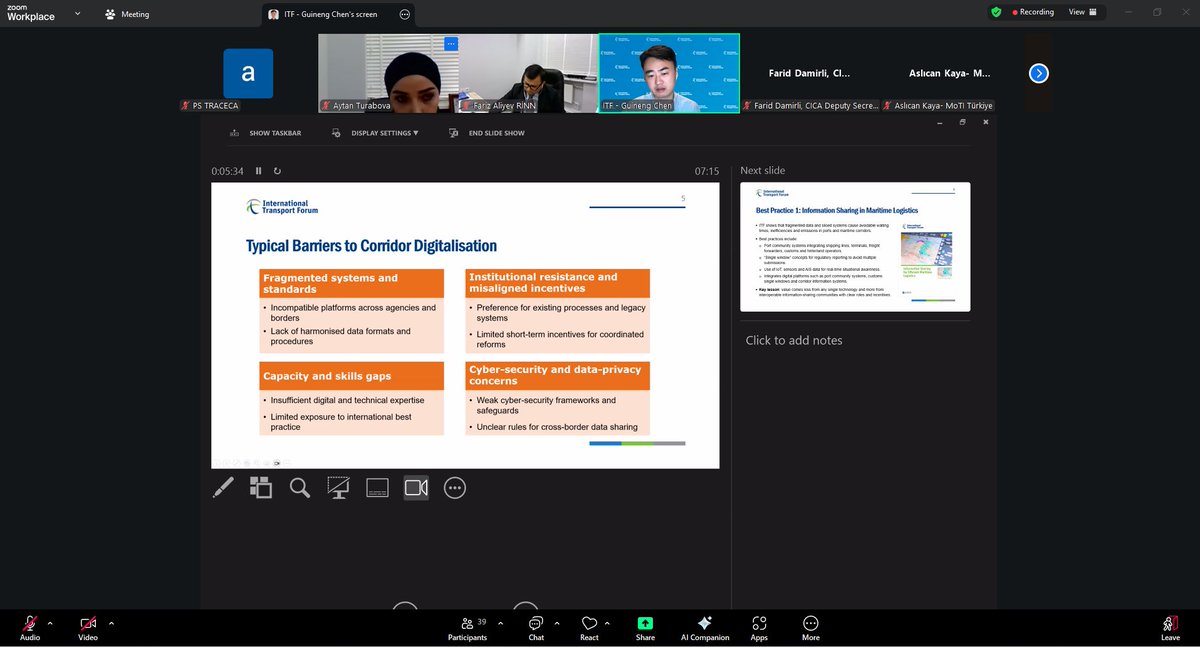
Task: Click the current slide preview
Action: pyautogui.click(x=465, y=325)
